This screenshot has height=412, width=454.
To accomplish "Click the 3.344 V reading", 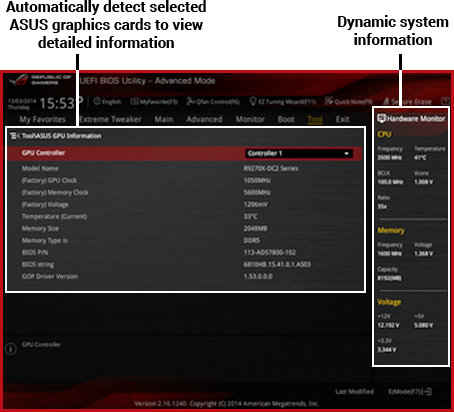I will (387, 350).
